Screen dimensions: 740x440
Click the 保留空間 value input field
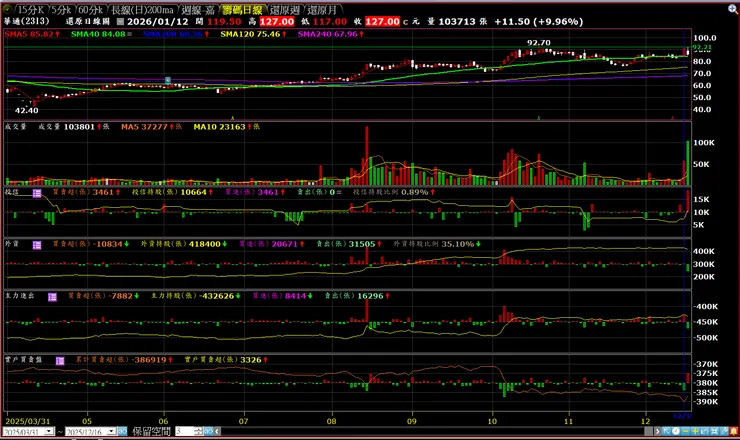[x=185, y=432]
